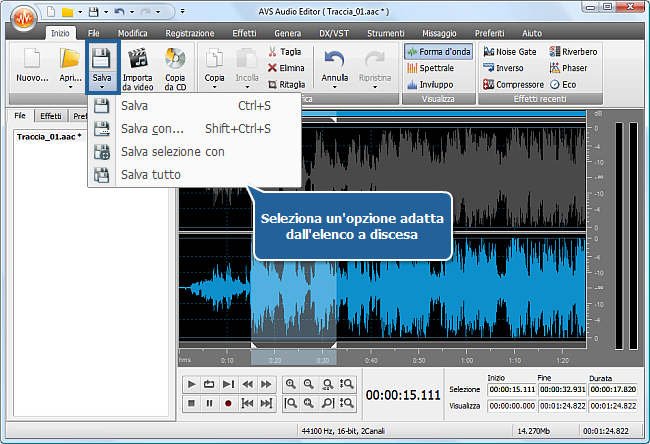Screen dimensions: 650x444
Task: Choose Salva tutto menu entry
Action: click(x=194, y=175)
